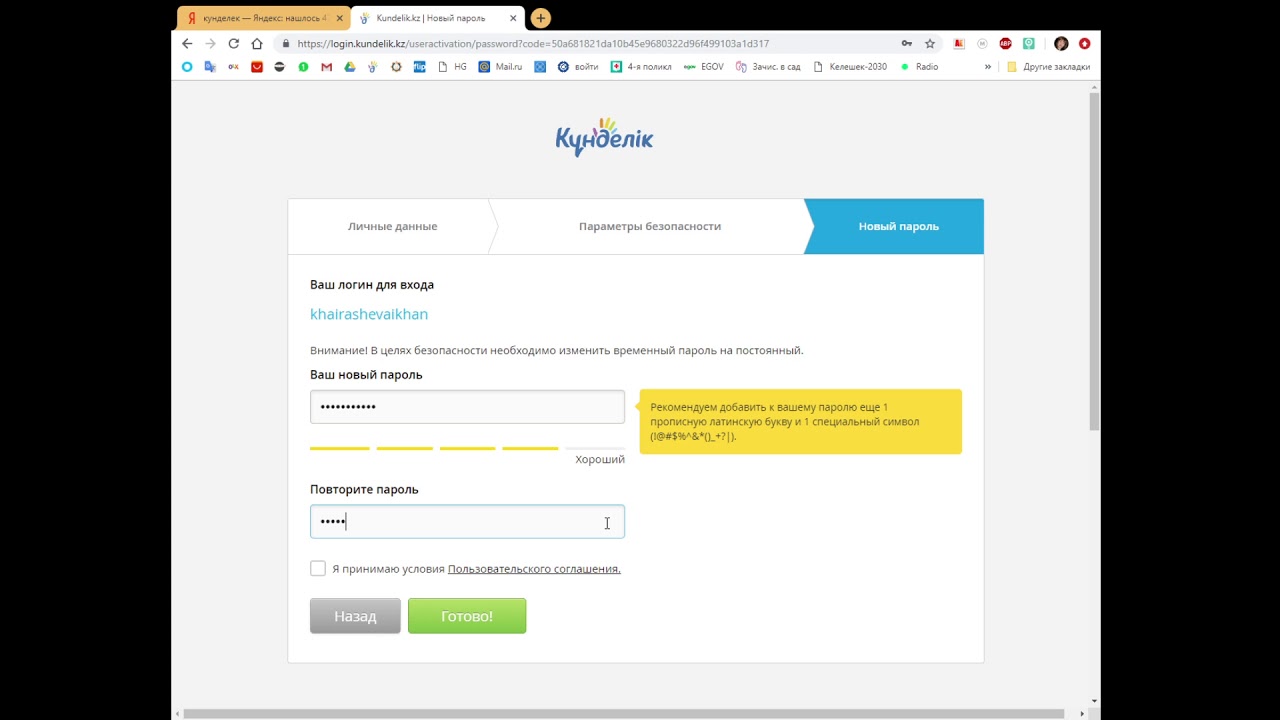Screen dimensions: 1280x720
Task: Open a new browser tab
Action: coord(541,18)
